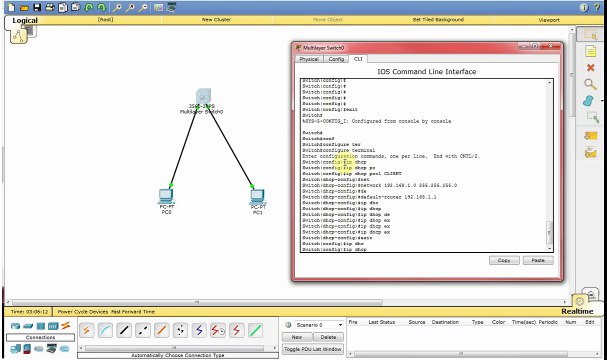607x360 pixels.
Task: Activate the Inspect magnifier tool
Action: click(x=590, y=84)
